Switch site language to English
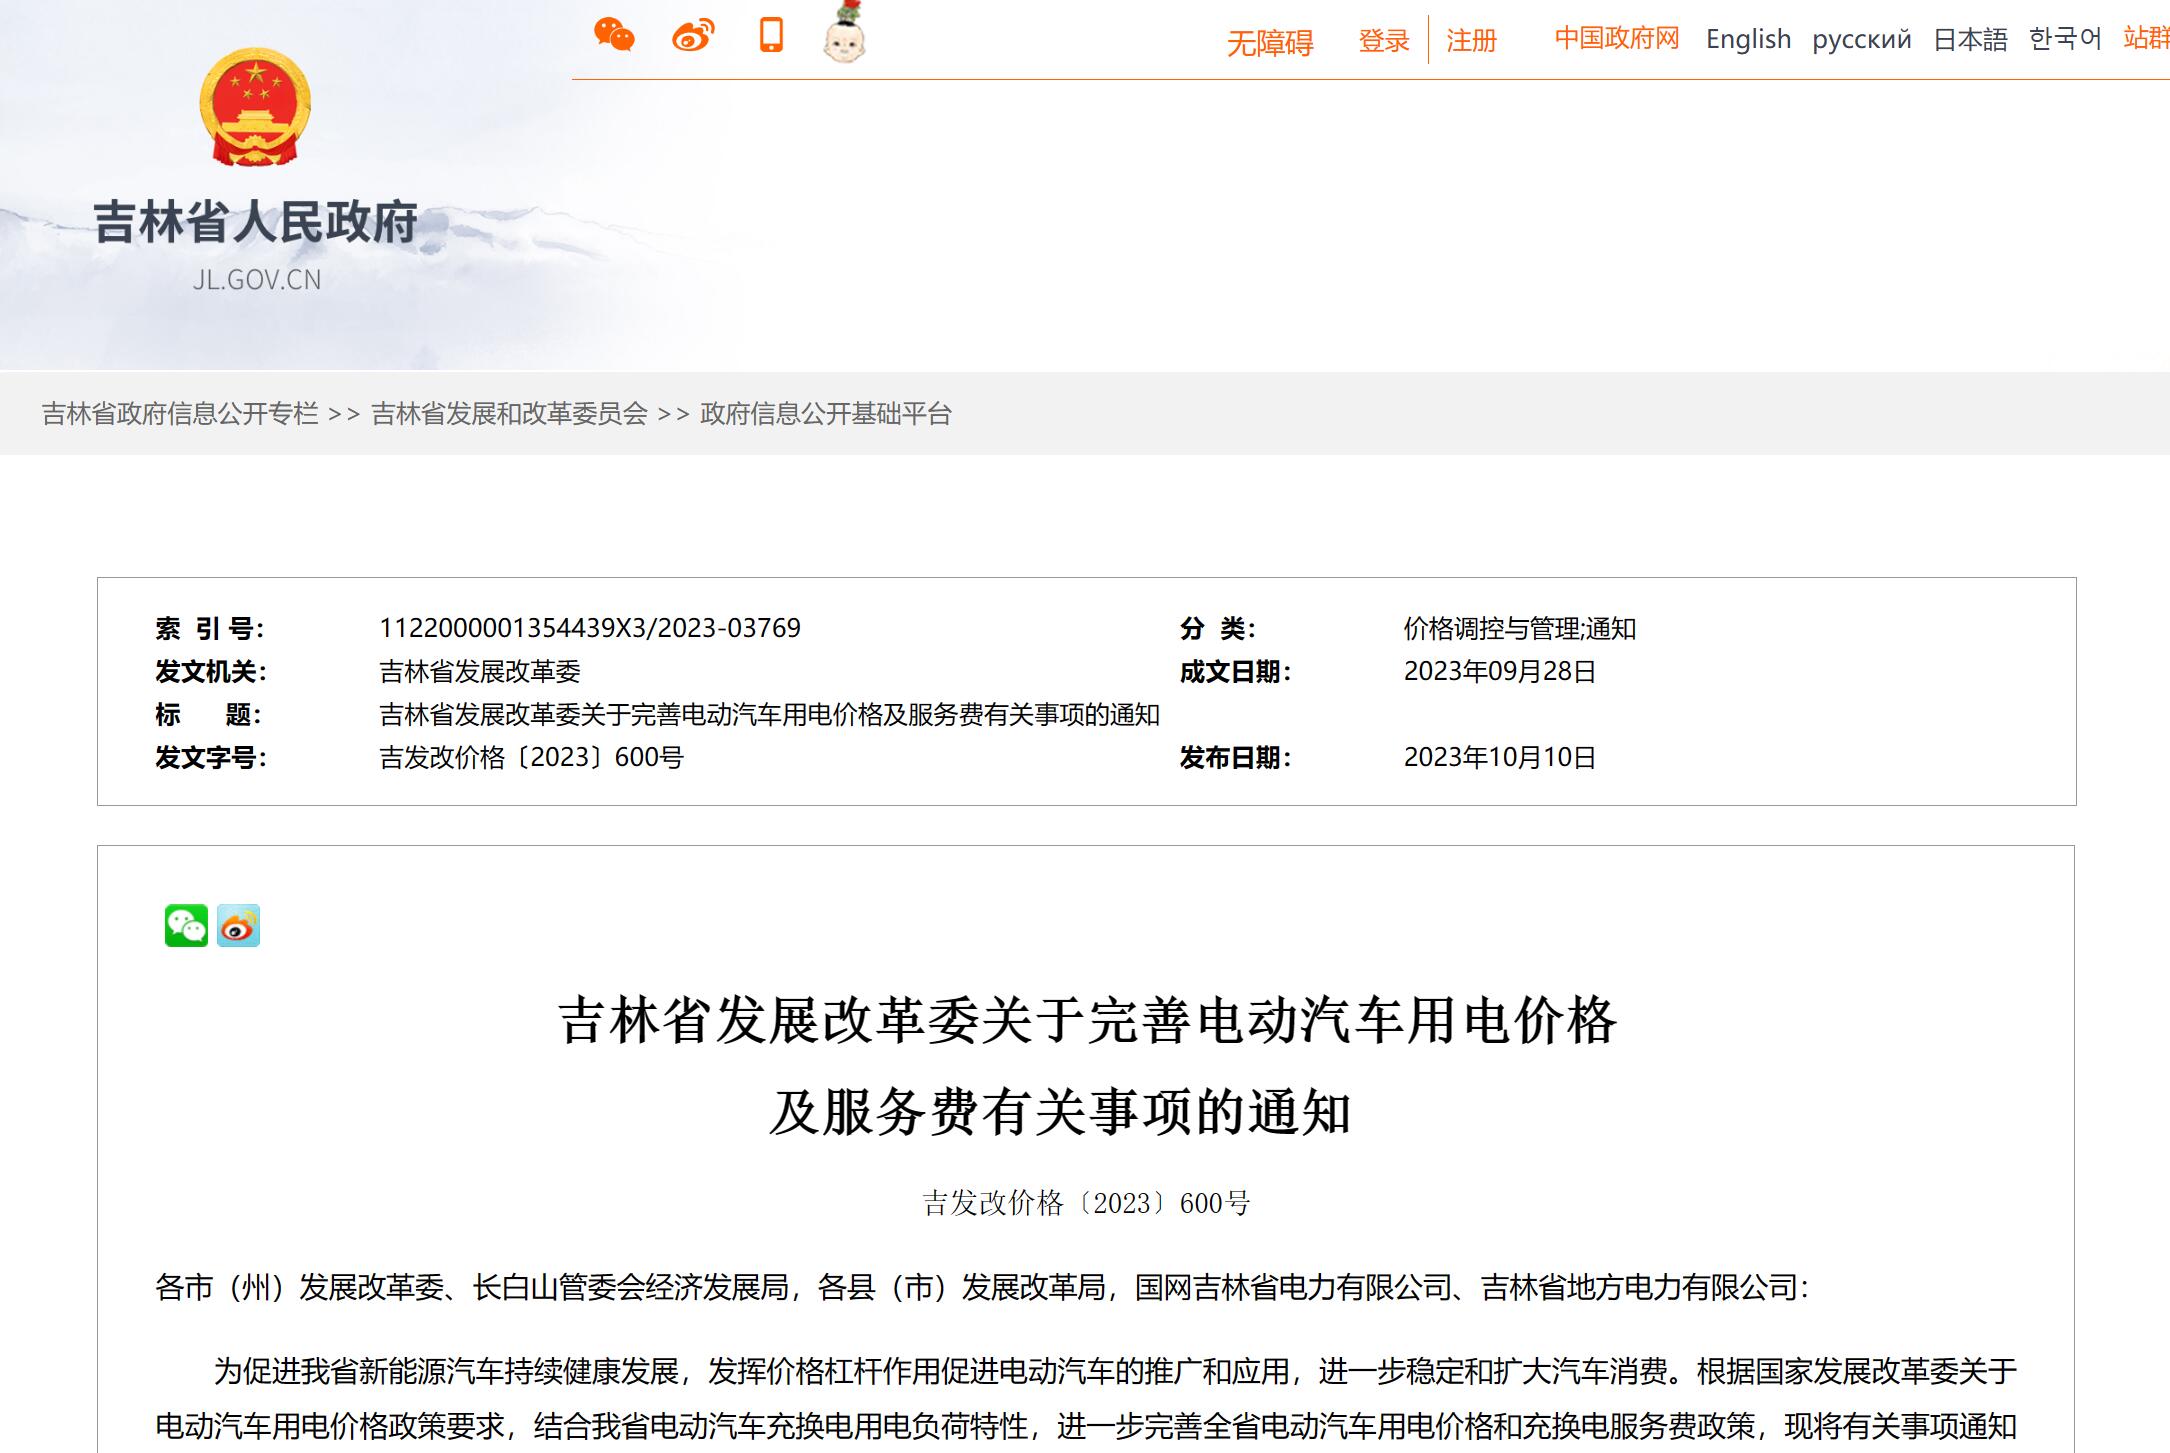The image size is (2170, 1453). (1748, 39)
